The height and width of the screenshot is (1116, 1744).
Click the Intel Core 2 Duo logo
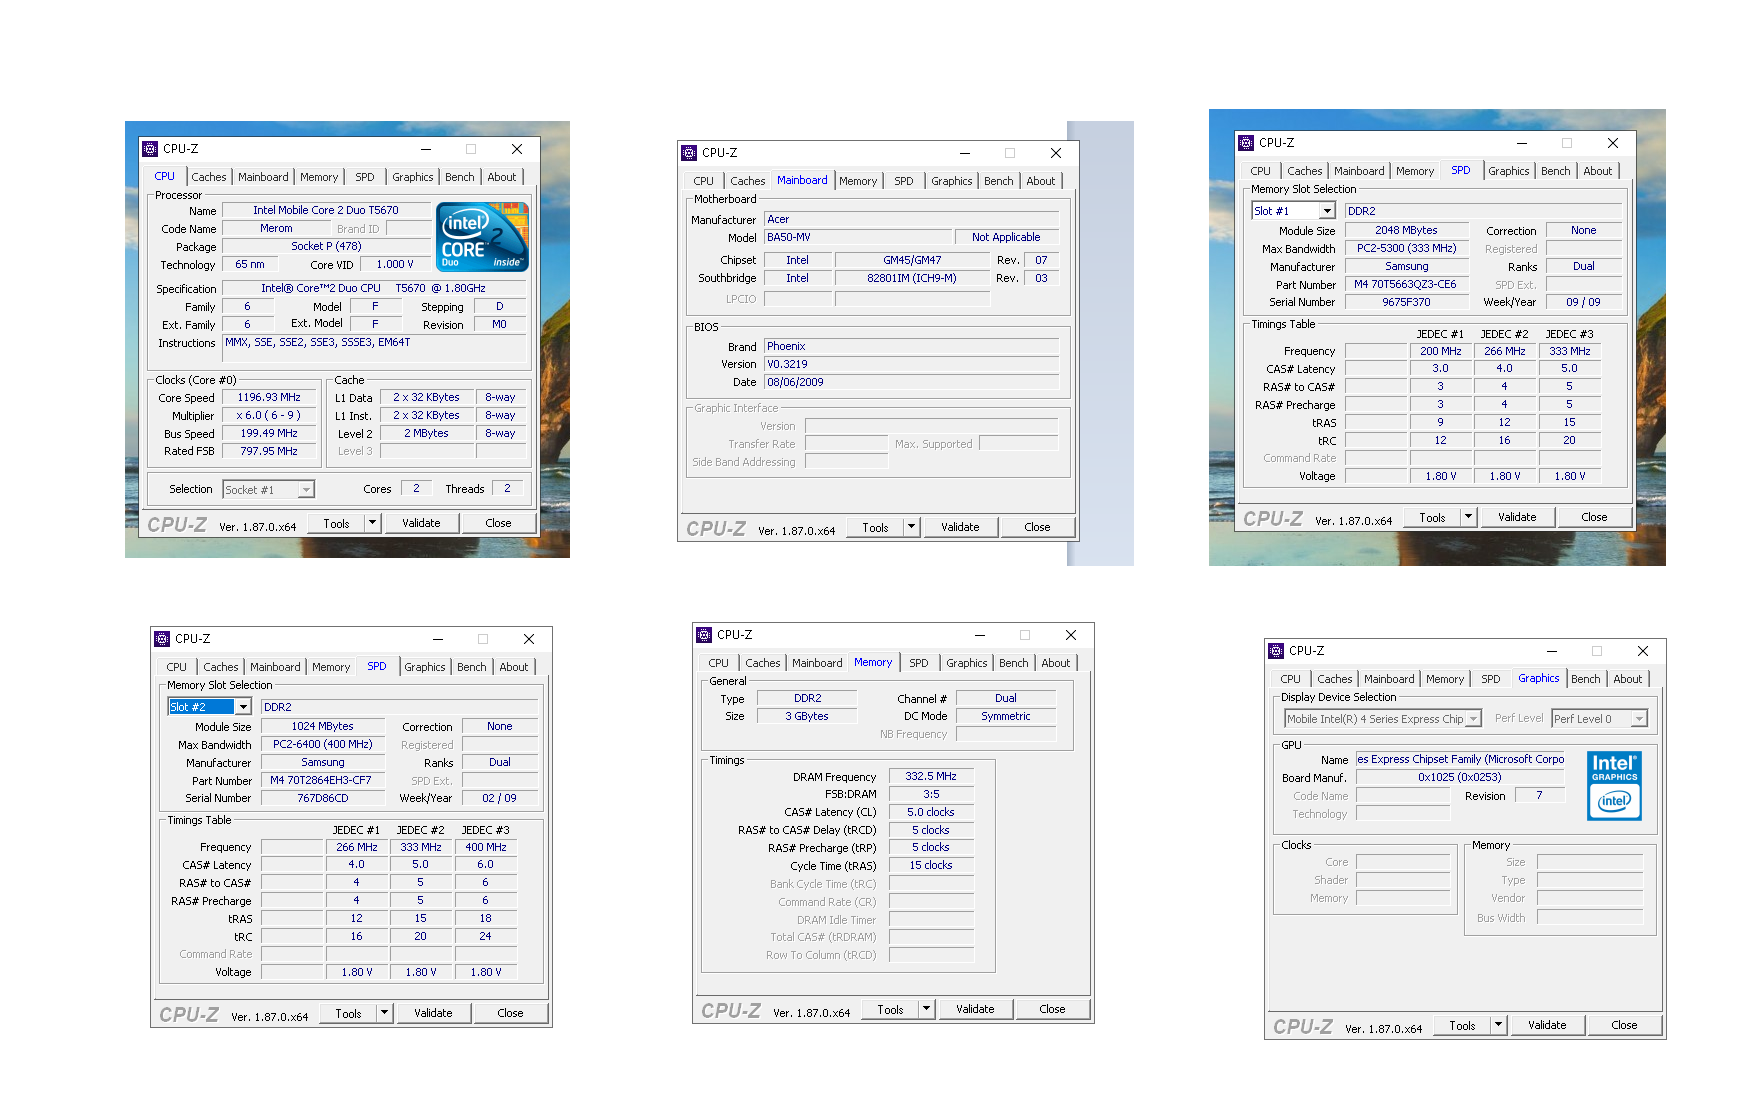click(484, 238)
